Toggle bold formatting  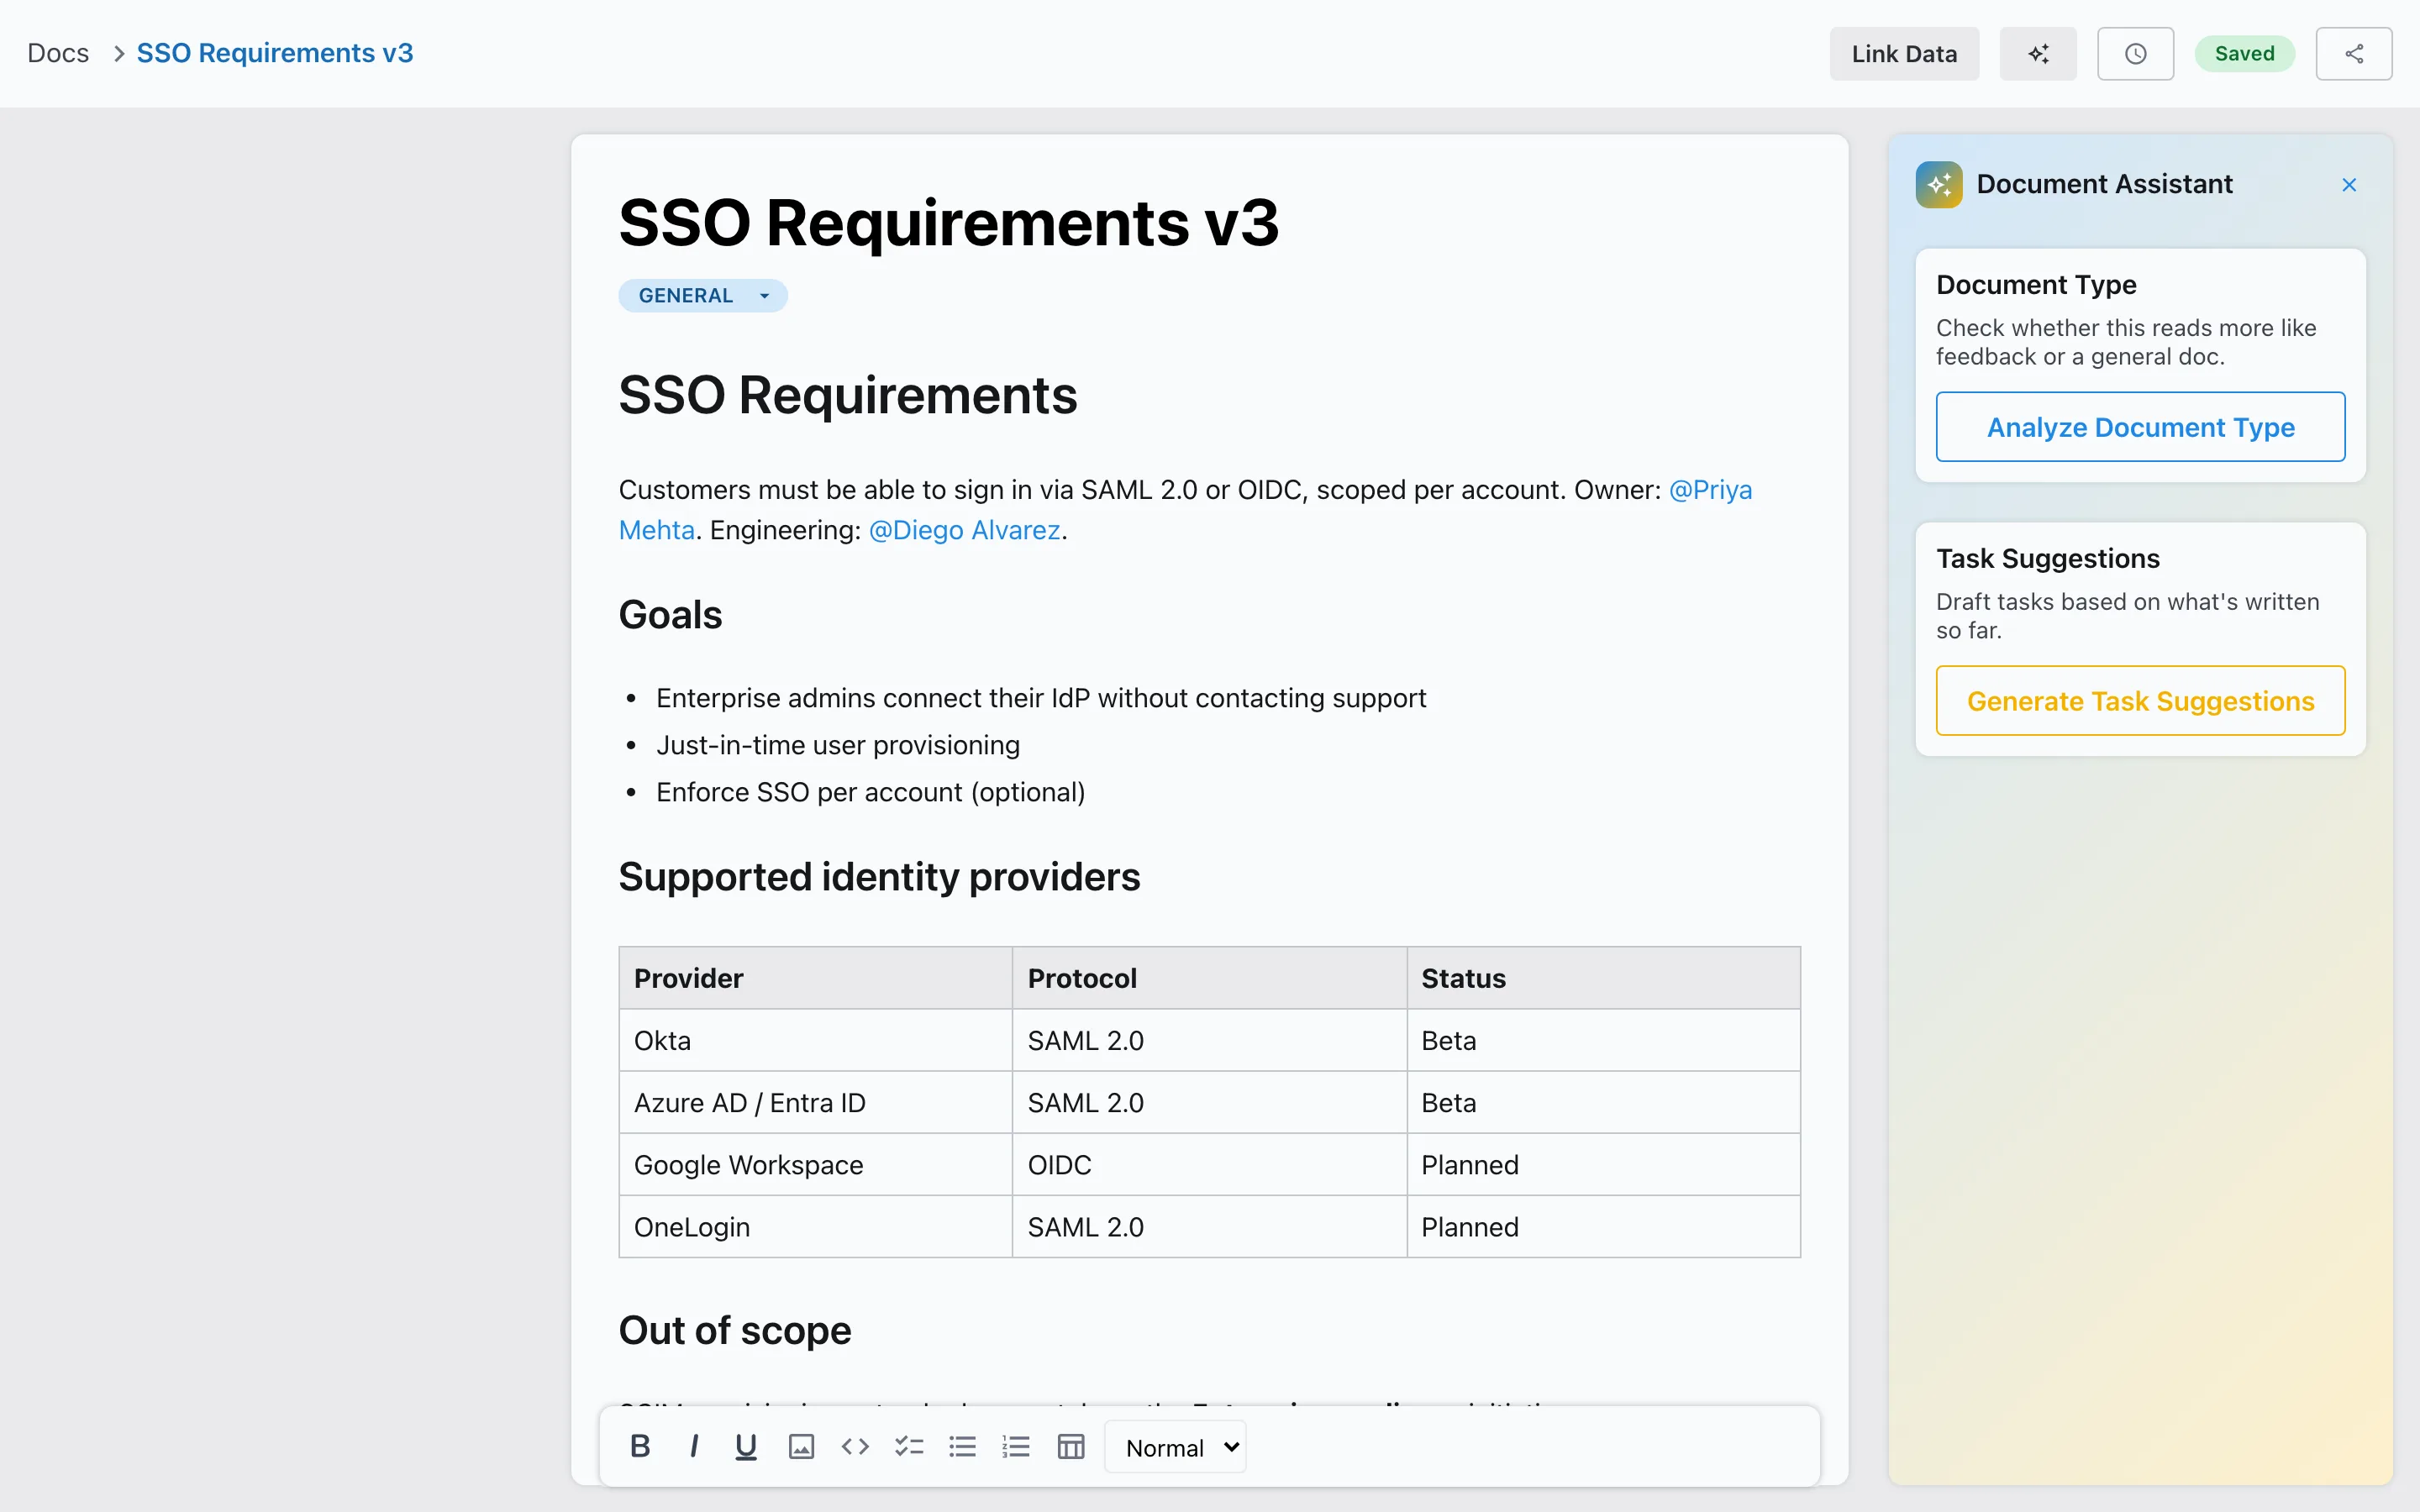pos(640,1446)
